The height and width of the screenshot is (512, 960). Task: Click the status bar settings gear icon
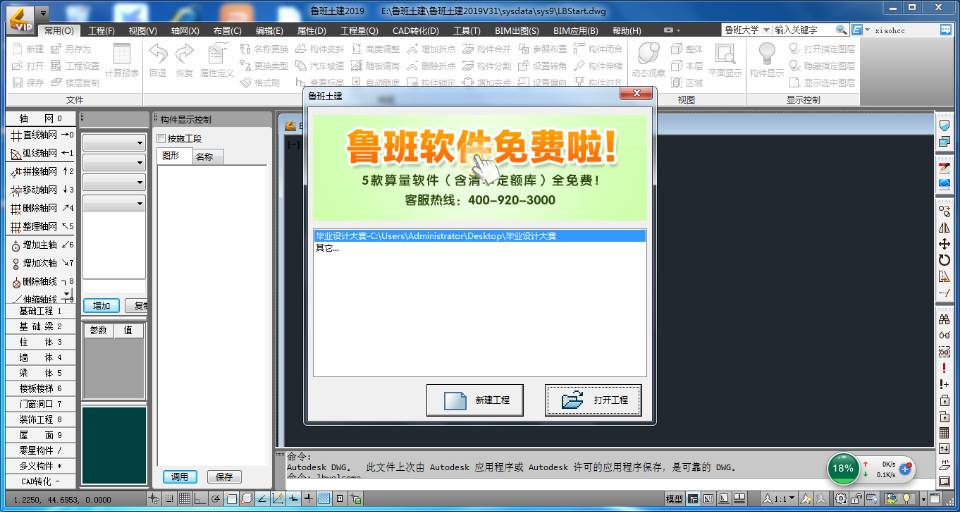point(841,499)
